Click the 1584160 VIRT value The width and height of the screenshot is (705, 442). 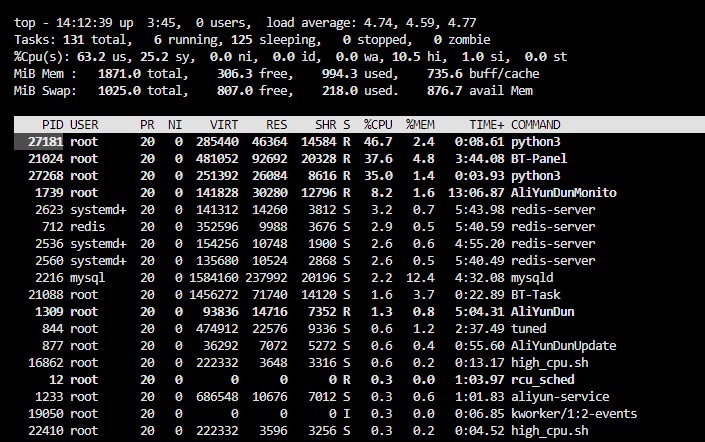(214, 278)
